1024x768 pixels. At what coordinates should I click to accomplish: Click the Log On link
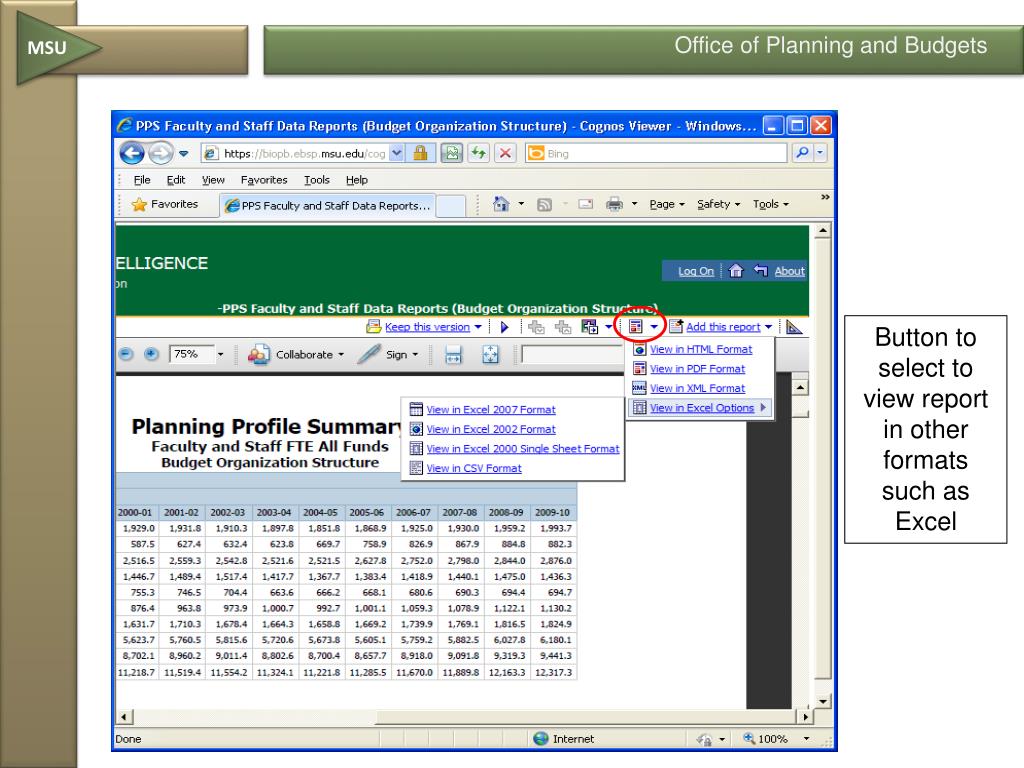[x=696, y=271]
